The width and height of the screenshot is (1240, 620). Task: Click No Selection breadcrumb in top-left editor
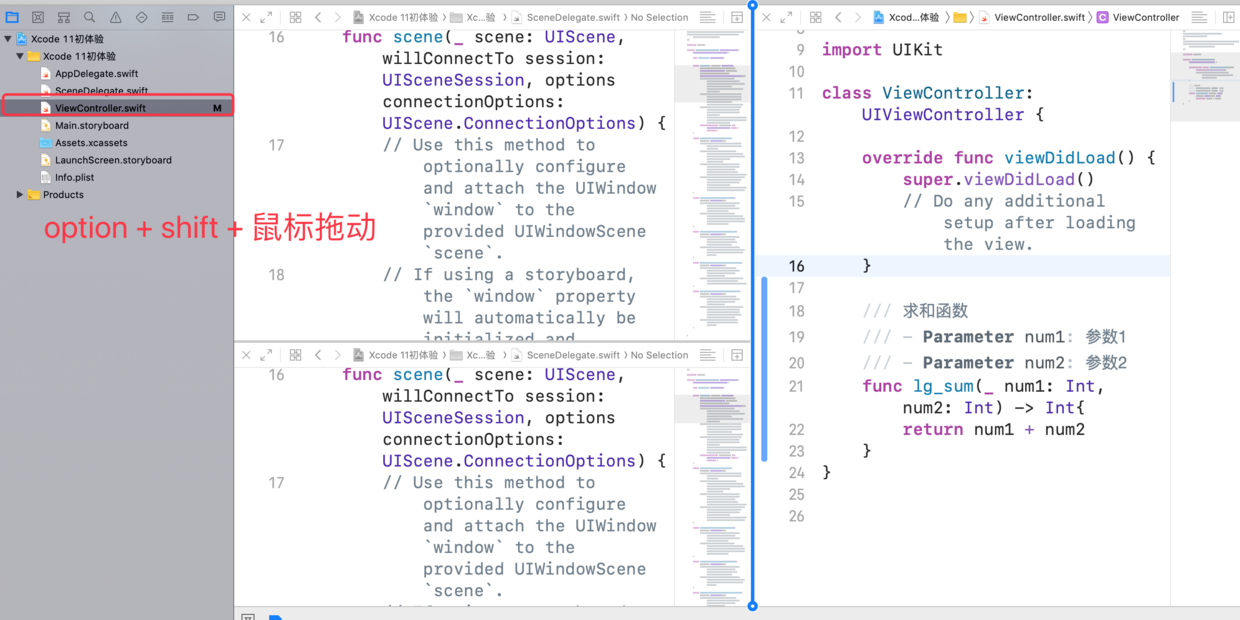click(x=659, y=17)
